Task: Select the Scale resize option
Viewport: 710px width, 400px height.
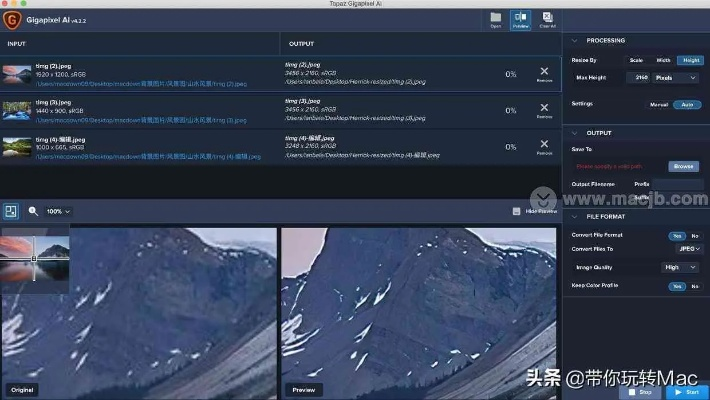Action: click(x=636, y=60)
